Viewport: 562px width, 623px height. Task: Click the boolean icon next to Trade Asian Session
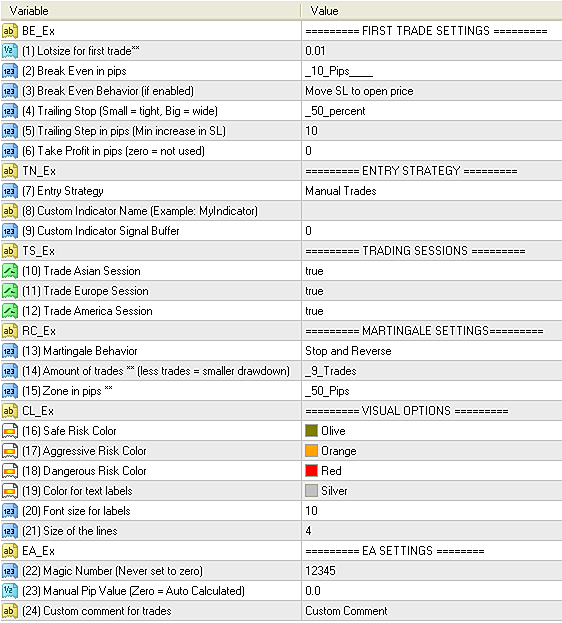[10, 271]
